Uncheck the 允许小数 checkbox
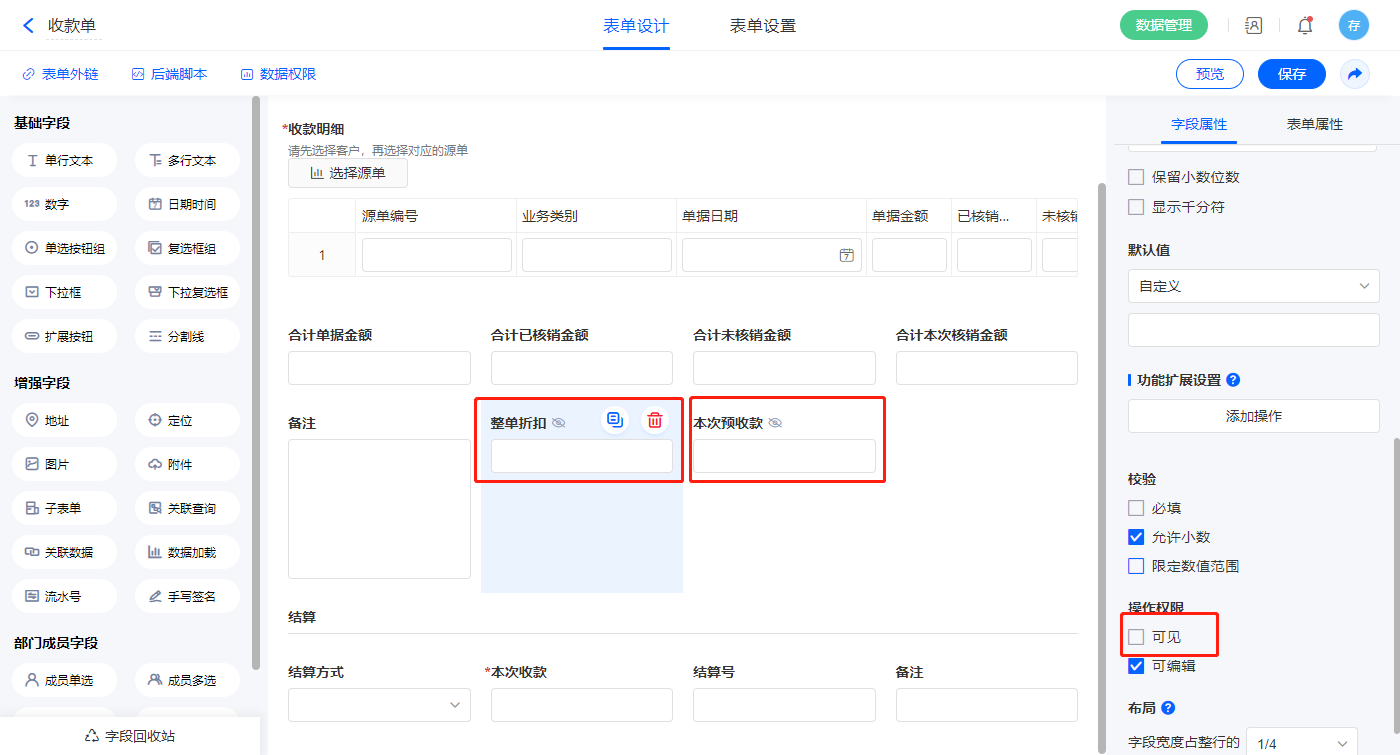This screenshot has height=755, width=1400. [1136, 537]
